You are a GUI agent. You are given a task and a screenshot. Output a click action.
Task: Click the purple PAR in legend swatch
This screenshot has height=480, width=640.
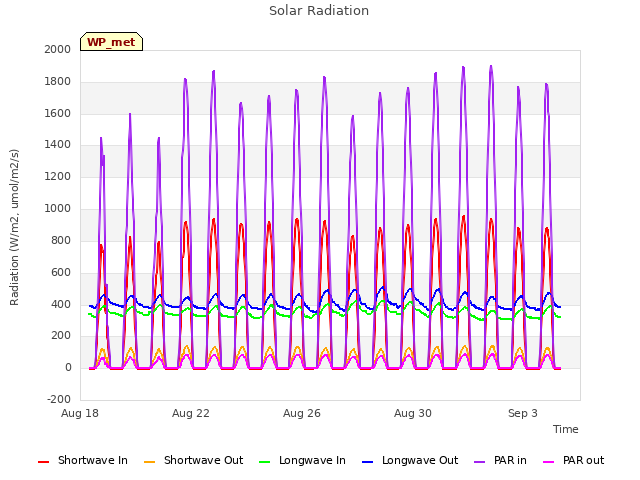pos(480,462)
